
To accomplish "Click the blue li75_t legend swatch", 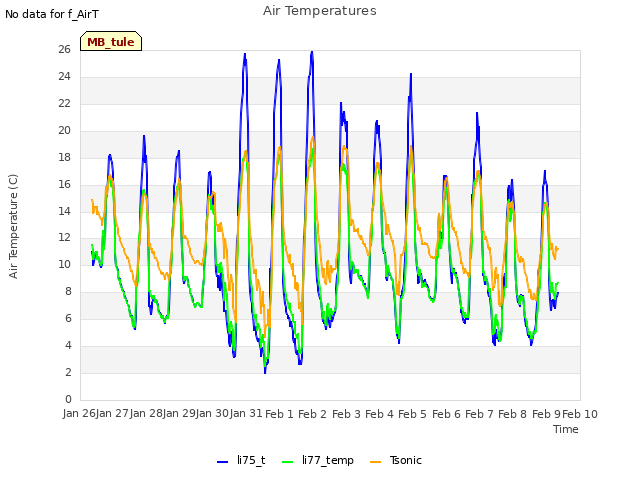I will [222, 462].
